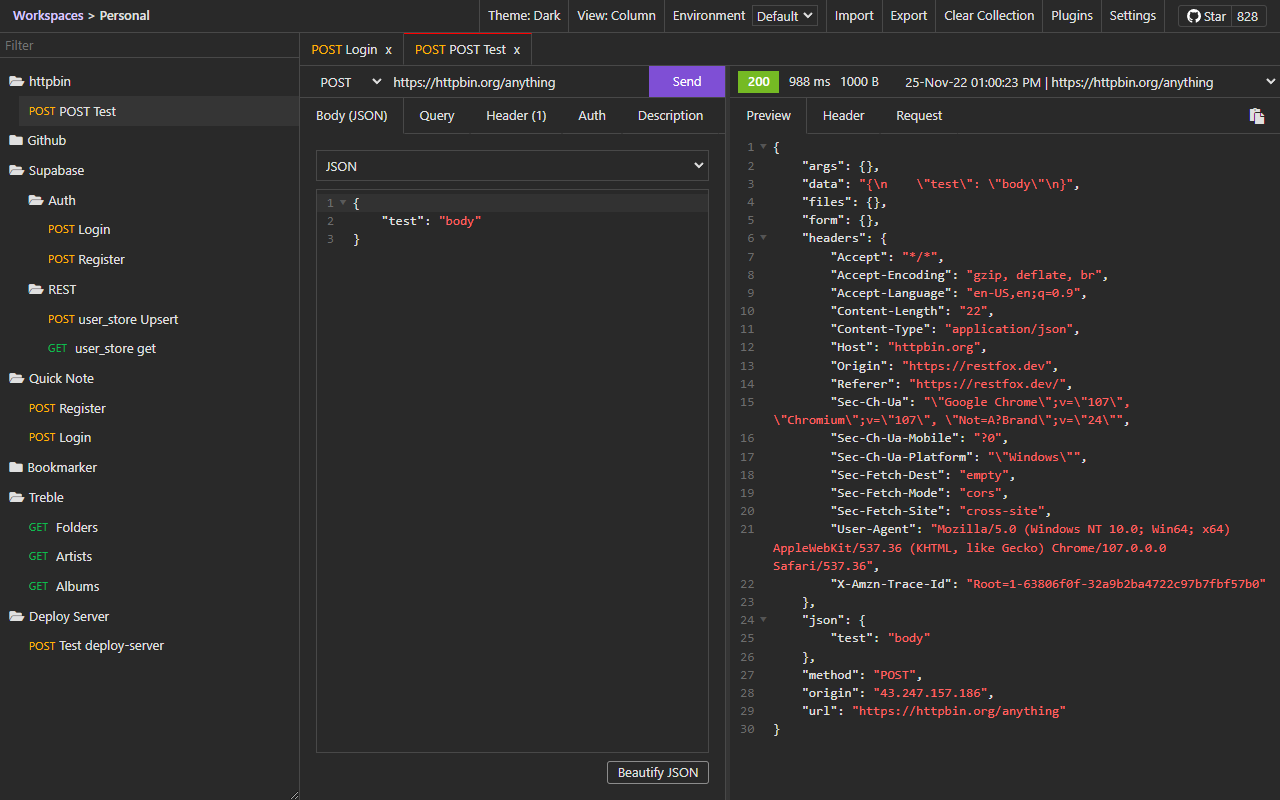1280x800 pixels.
Task: Click the GitHub Star button
Action: (x=1204, y=16)
